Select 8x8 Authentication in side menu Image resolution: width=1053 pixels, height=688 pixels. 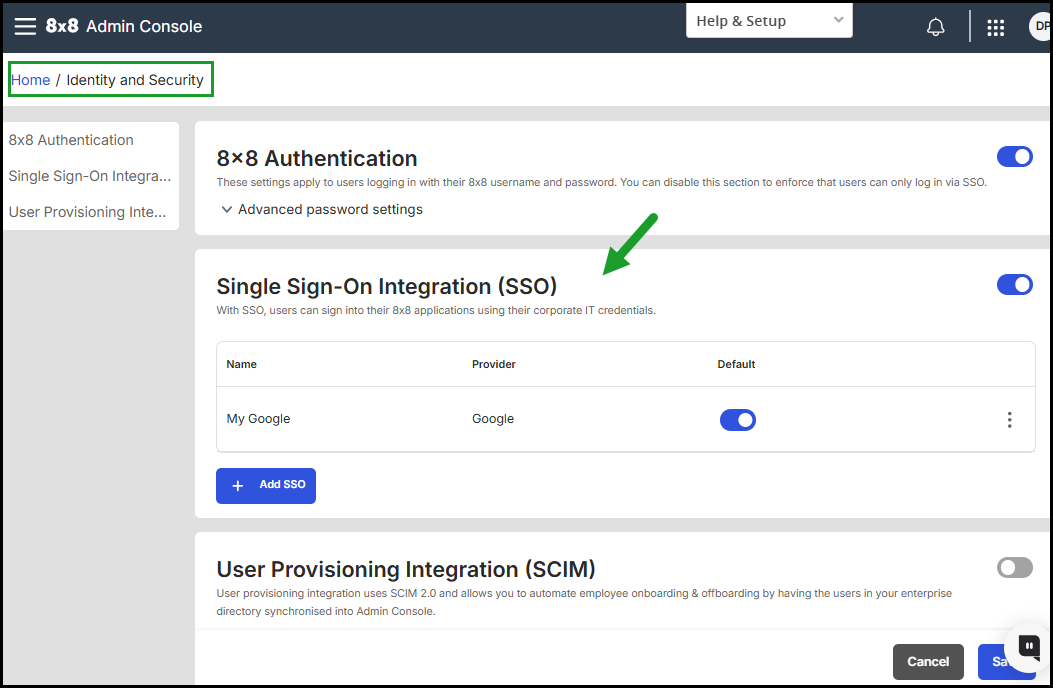(x=71, y=140)
